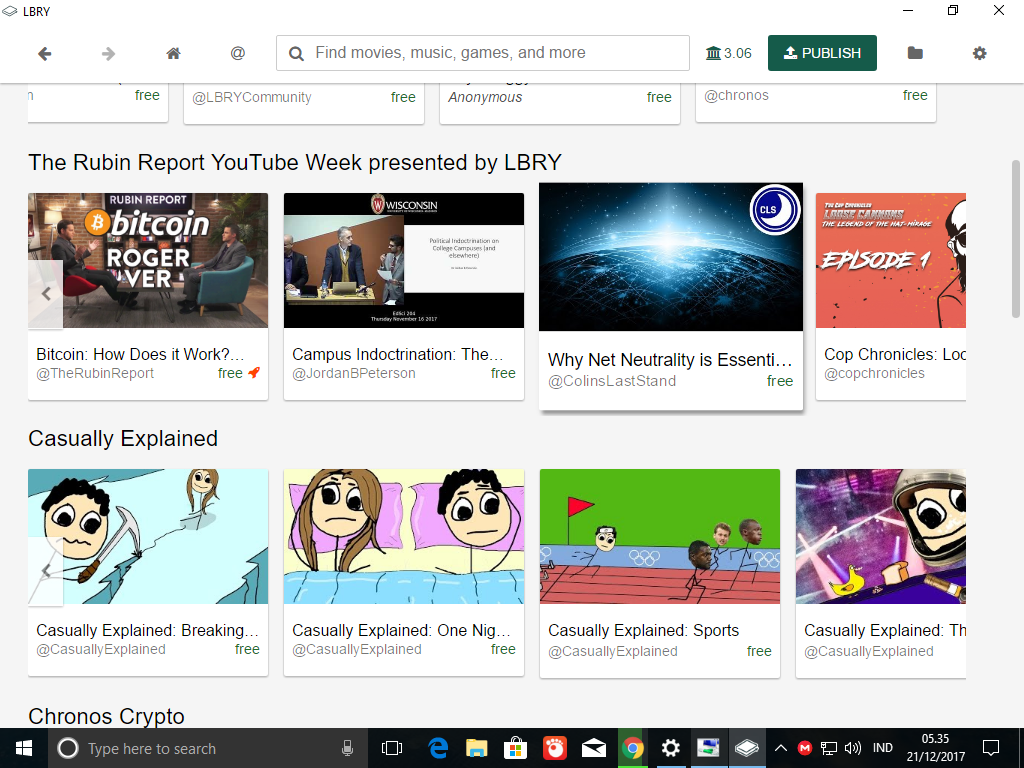This screenshot has width=1024, height=768.
Task: Open title Casually Explained: One Nig…
Action: (x=401, y=630)
